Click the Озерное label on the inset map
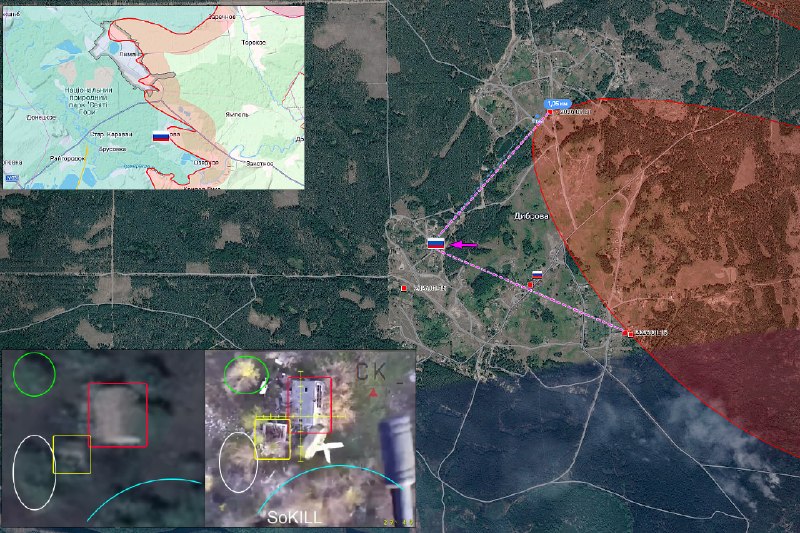 pyautogui.click(x=207, y=163)
